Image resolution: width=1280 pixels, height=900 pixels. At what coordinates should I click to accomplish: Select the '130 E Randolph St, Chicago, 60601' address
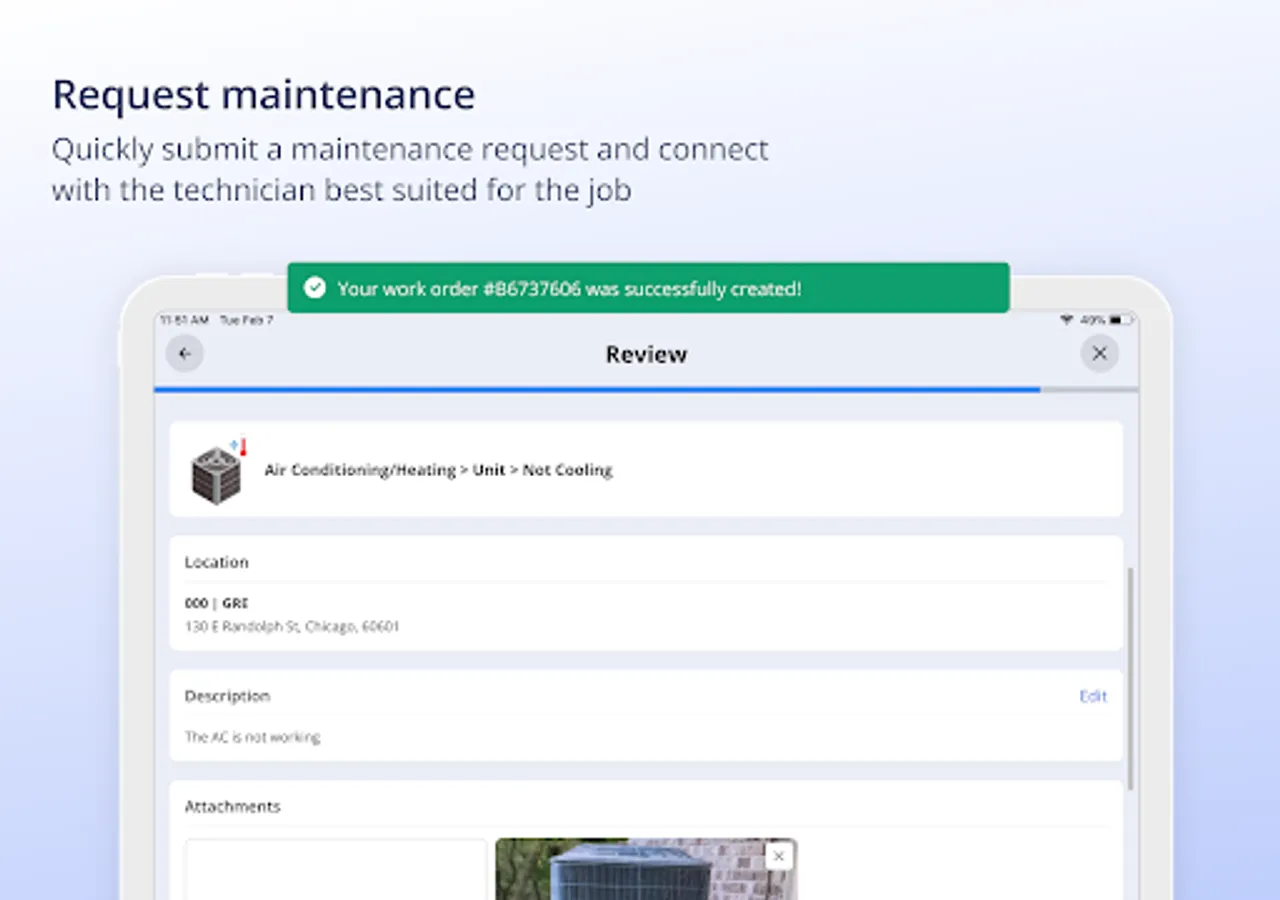[x=292, y=627]
